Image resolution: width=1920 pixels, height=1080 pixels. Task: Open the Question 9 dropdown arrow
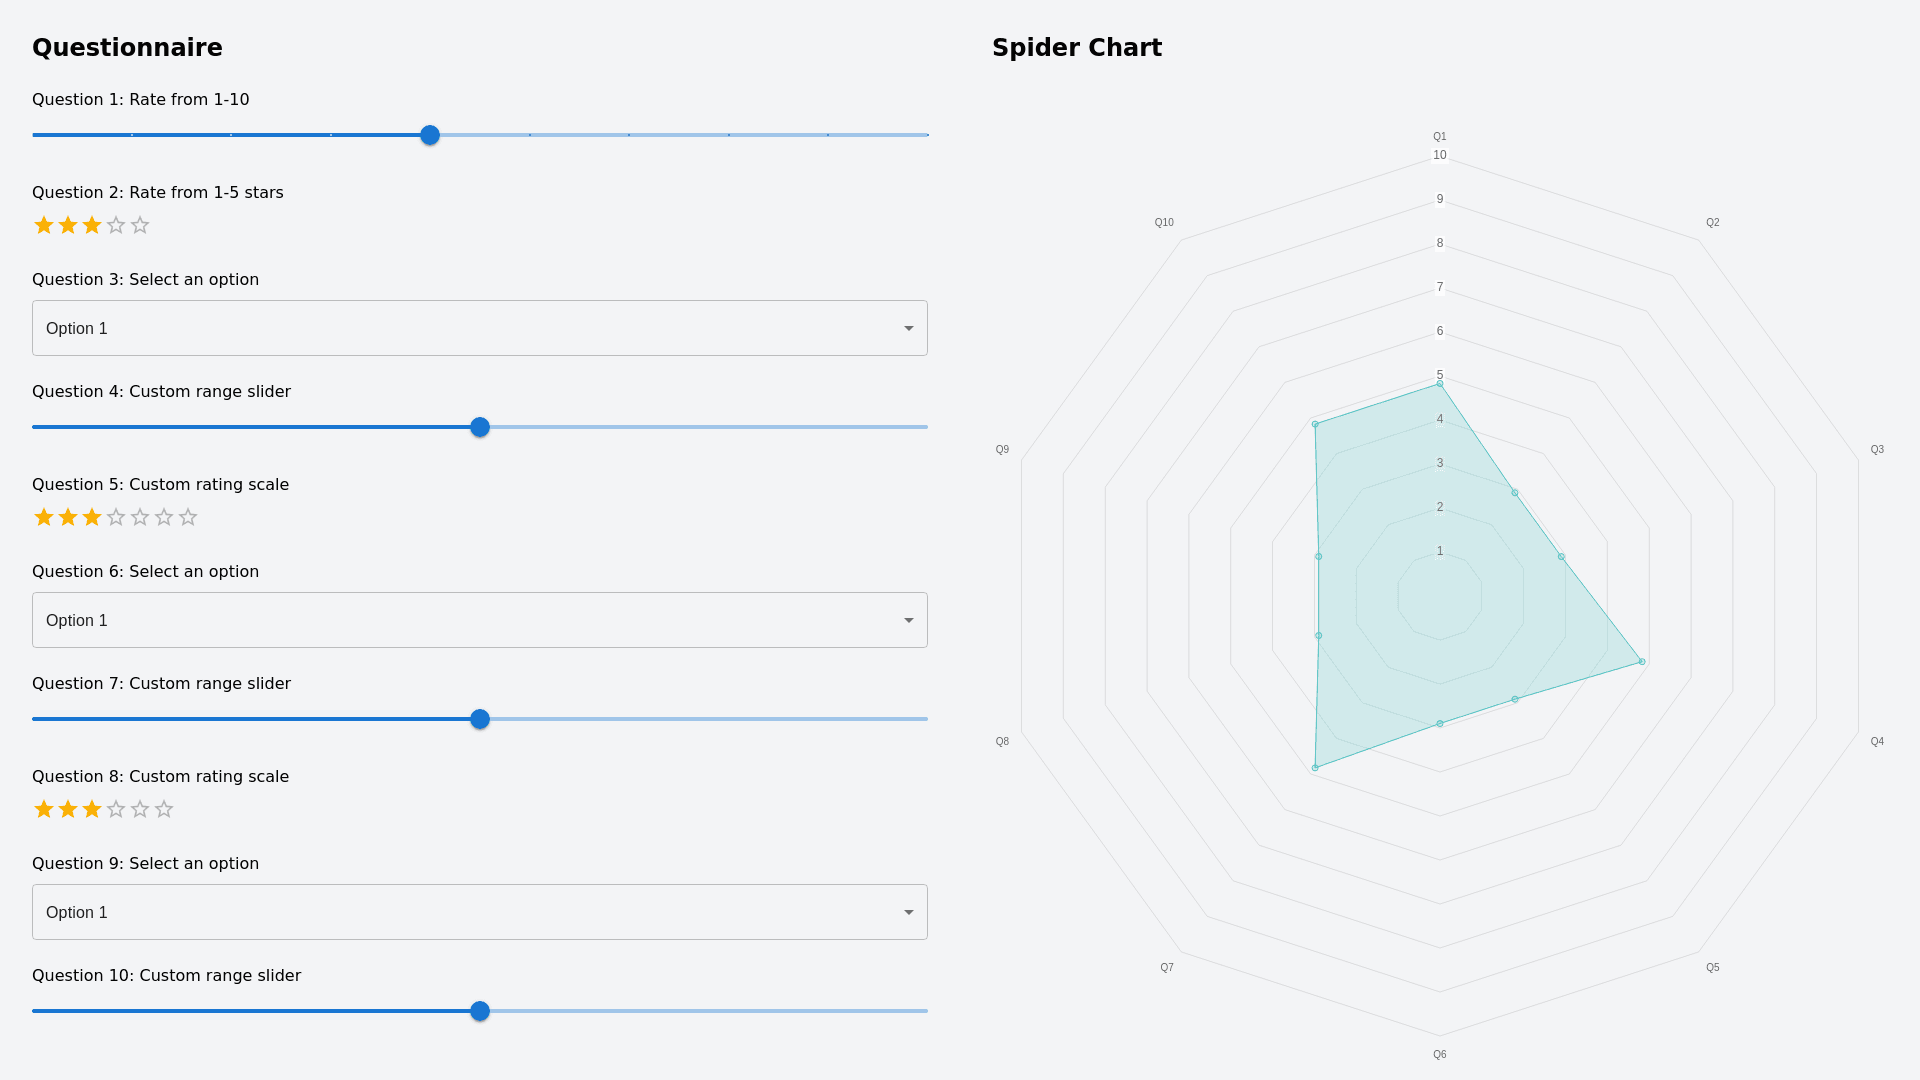pyautogui.click(x=908, y=912)
